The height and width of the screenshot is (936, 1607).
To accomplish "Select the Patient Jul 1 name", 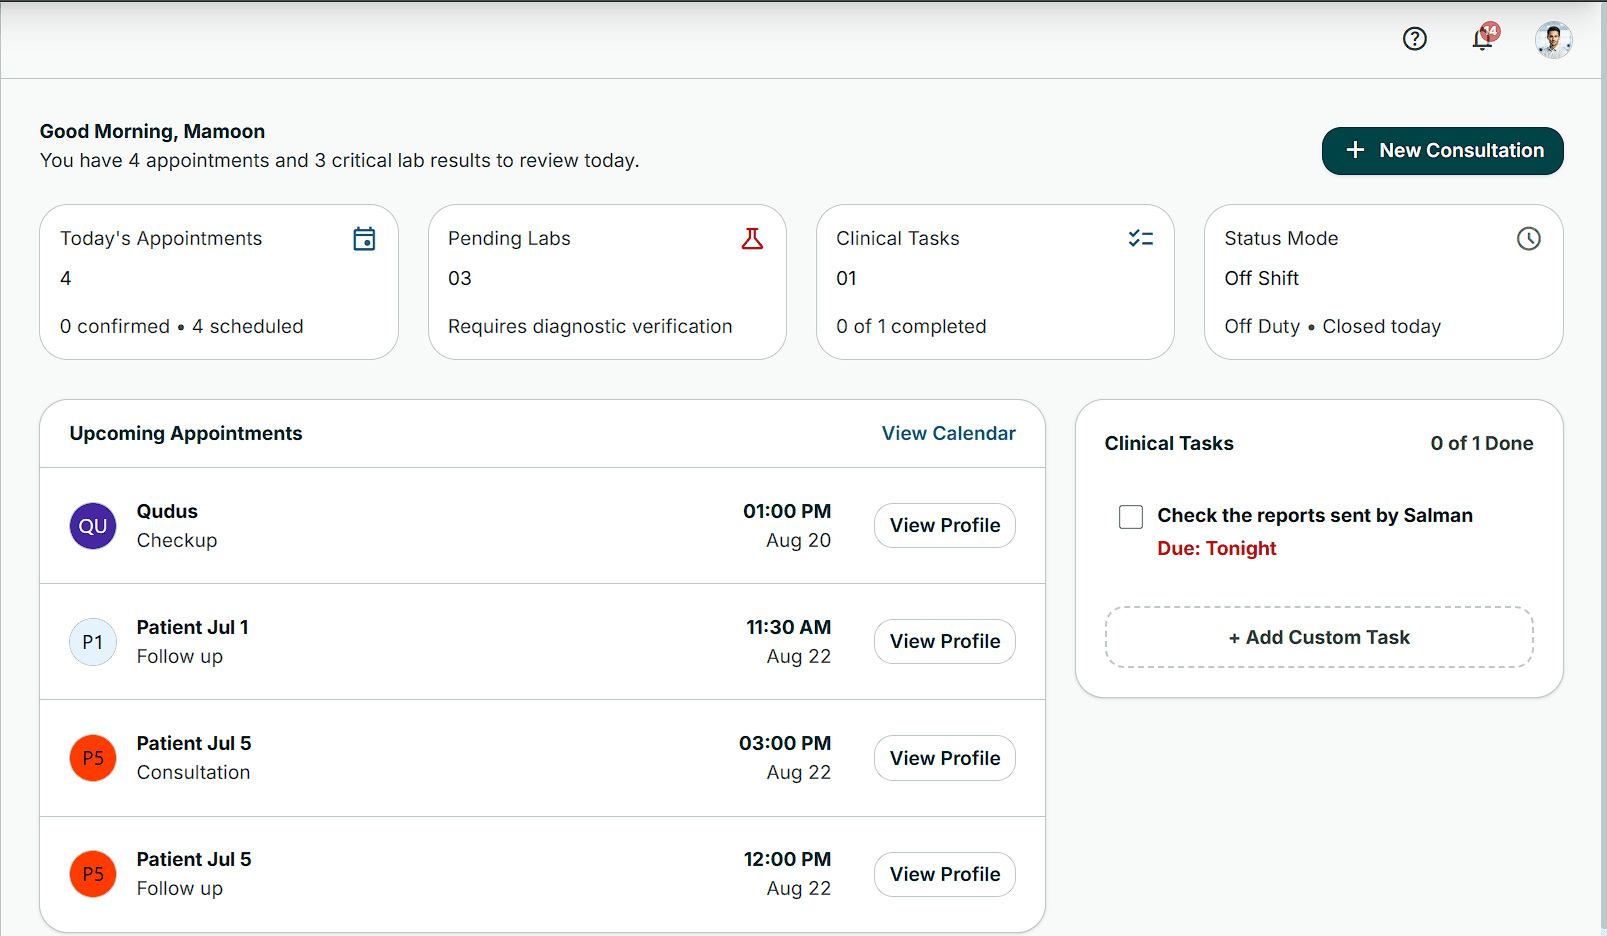I will 193,627.
